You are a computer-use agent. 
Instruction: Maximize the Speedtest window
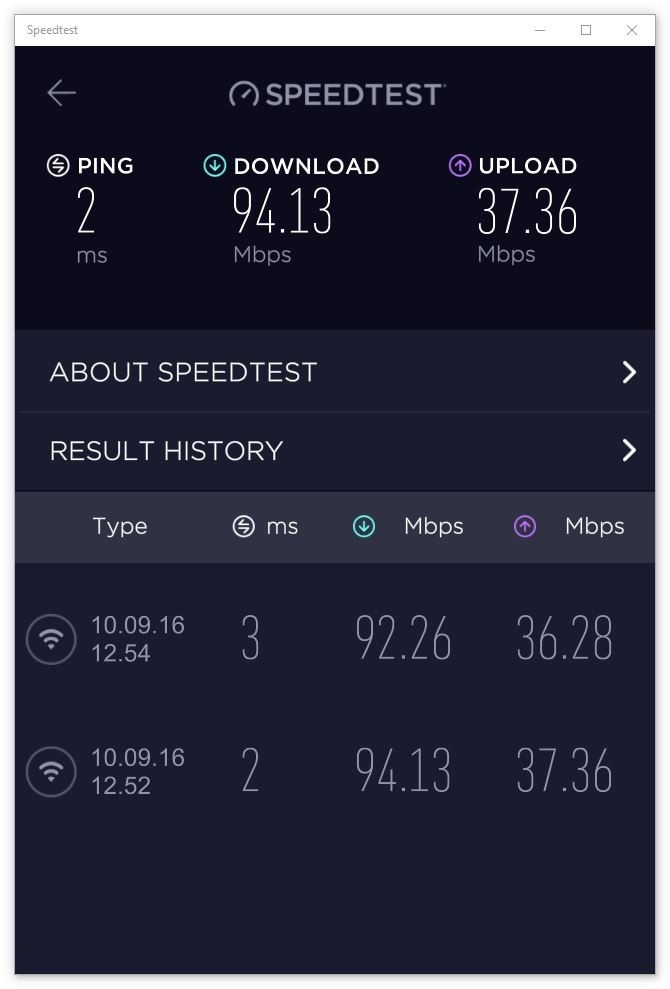point(586,30)
